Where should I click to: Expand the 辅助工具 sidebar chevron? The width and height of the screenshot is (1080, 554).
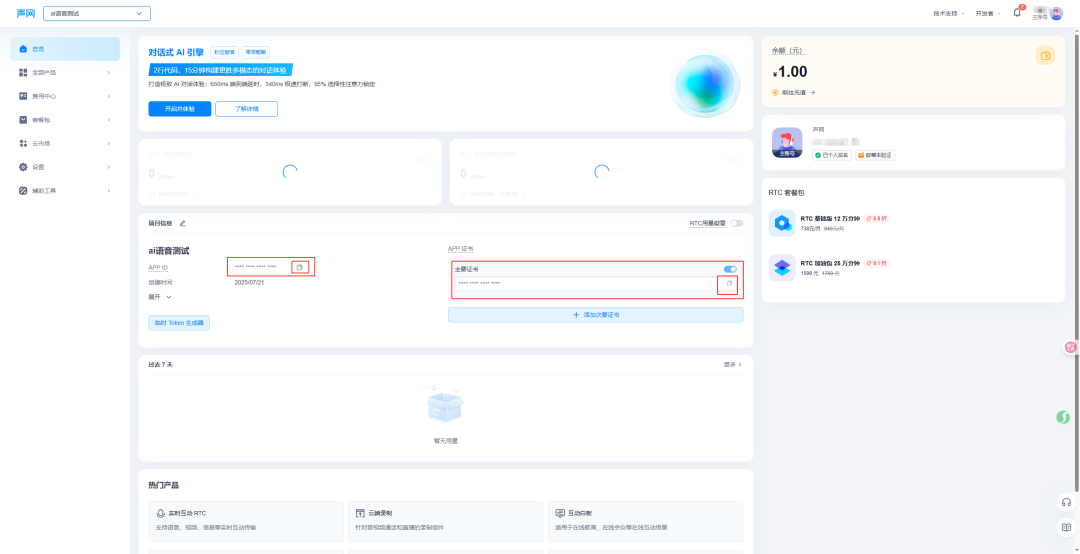[x=109, y=190]
